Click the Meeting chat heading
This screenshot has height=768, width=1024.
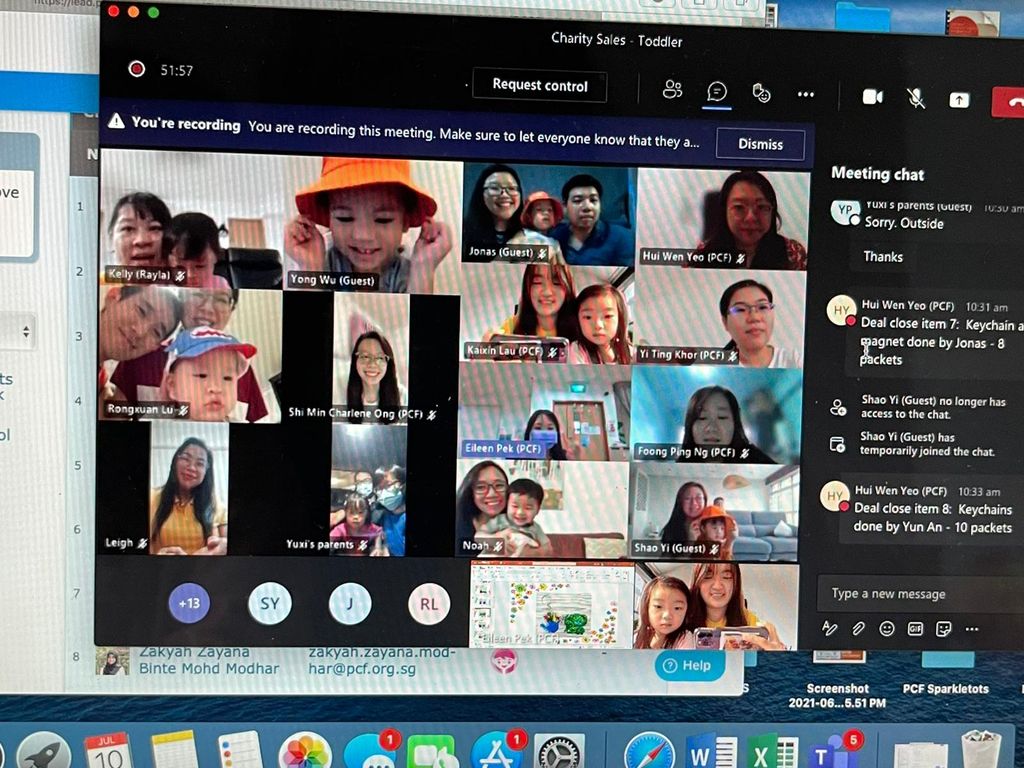[877, 174]
